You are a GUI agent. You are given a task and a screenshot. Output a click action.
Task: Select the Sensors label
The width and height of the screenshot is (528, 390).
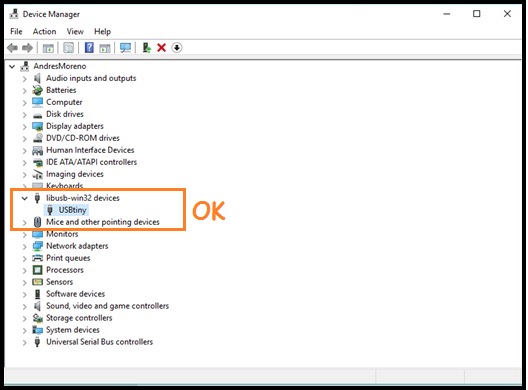(x=60, y=282)
